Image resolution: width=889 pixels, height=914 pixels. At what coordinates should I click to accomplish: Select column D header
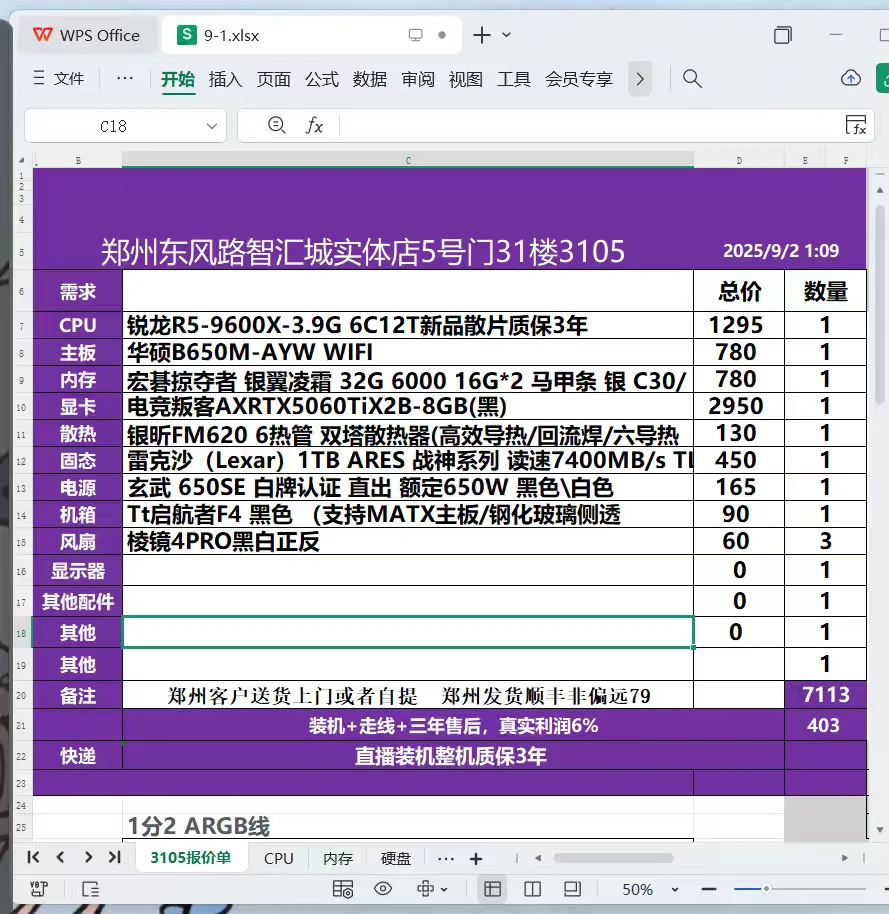tap(739, 160)
